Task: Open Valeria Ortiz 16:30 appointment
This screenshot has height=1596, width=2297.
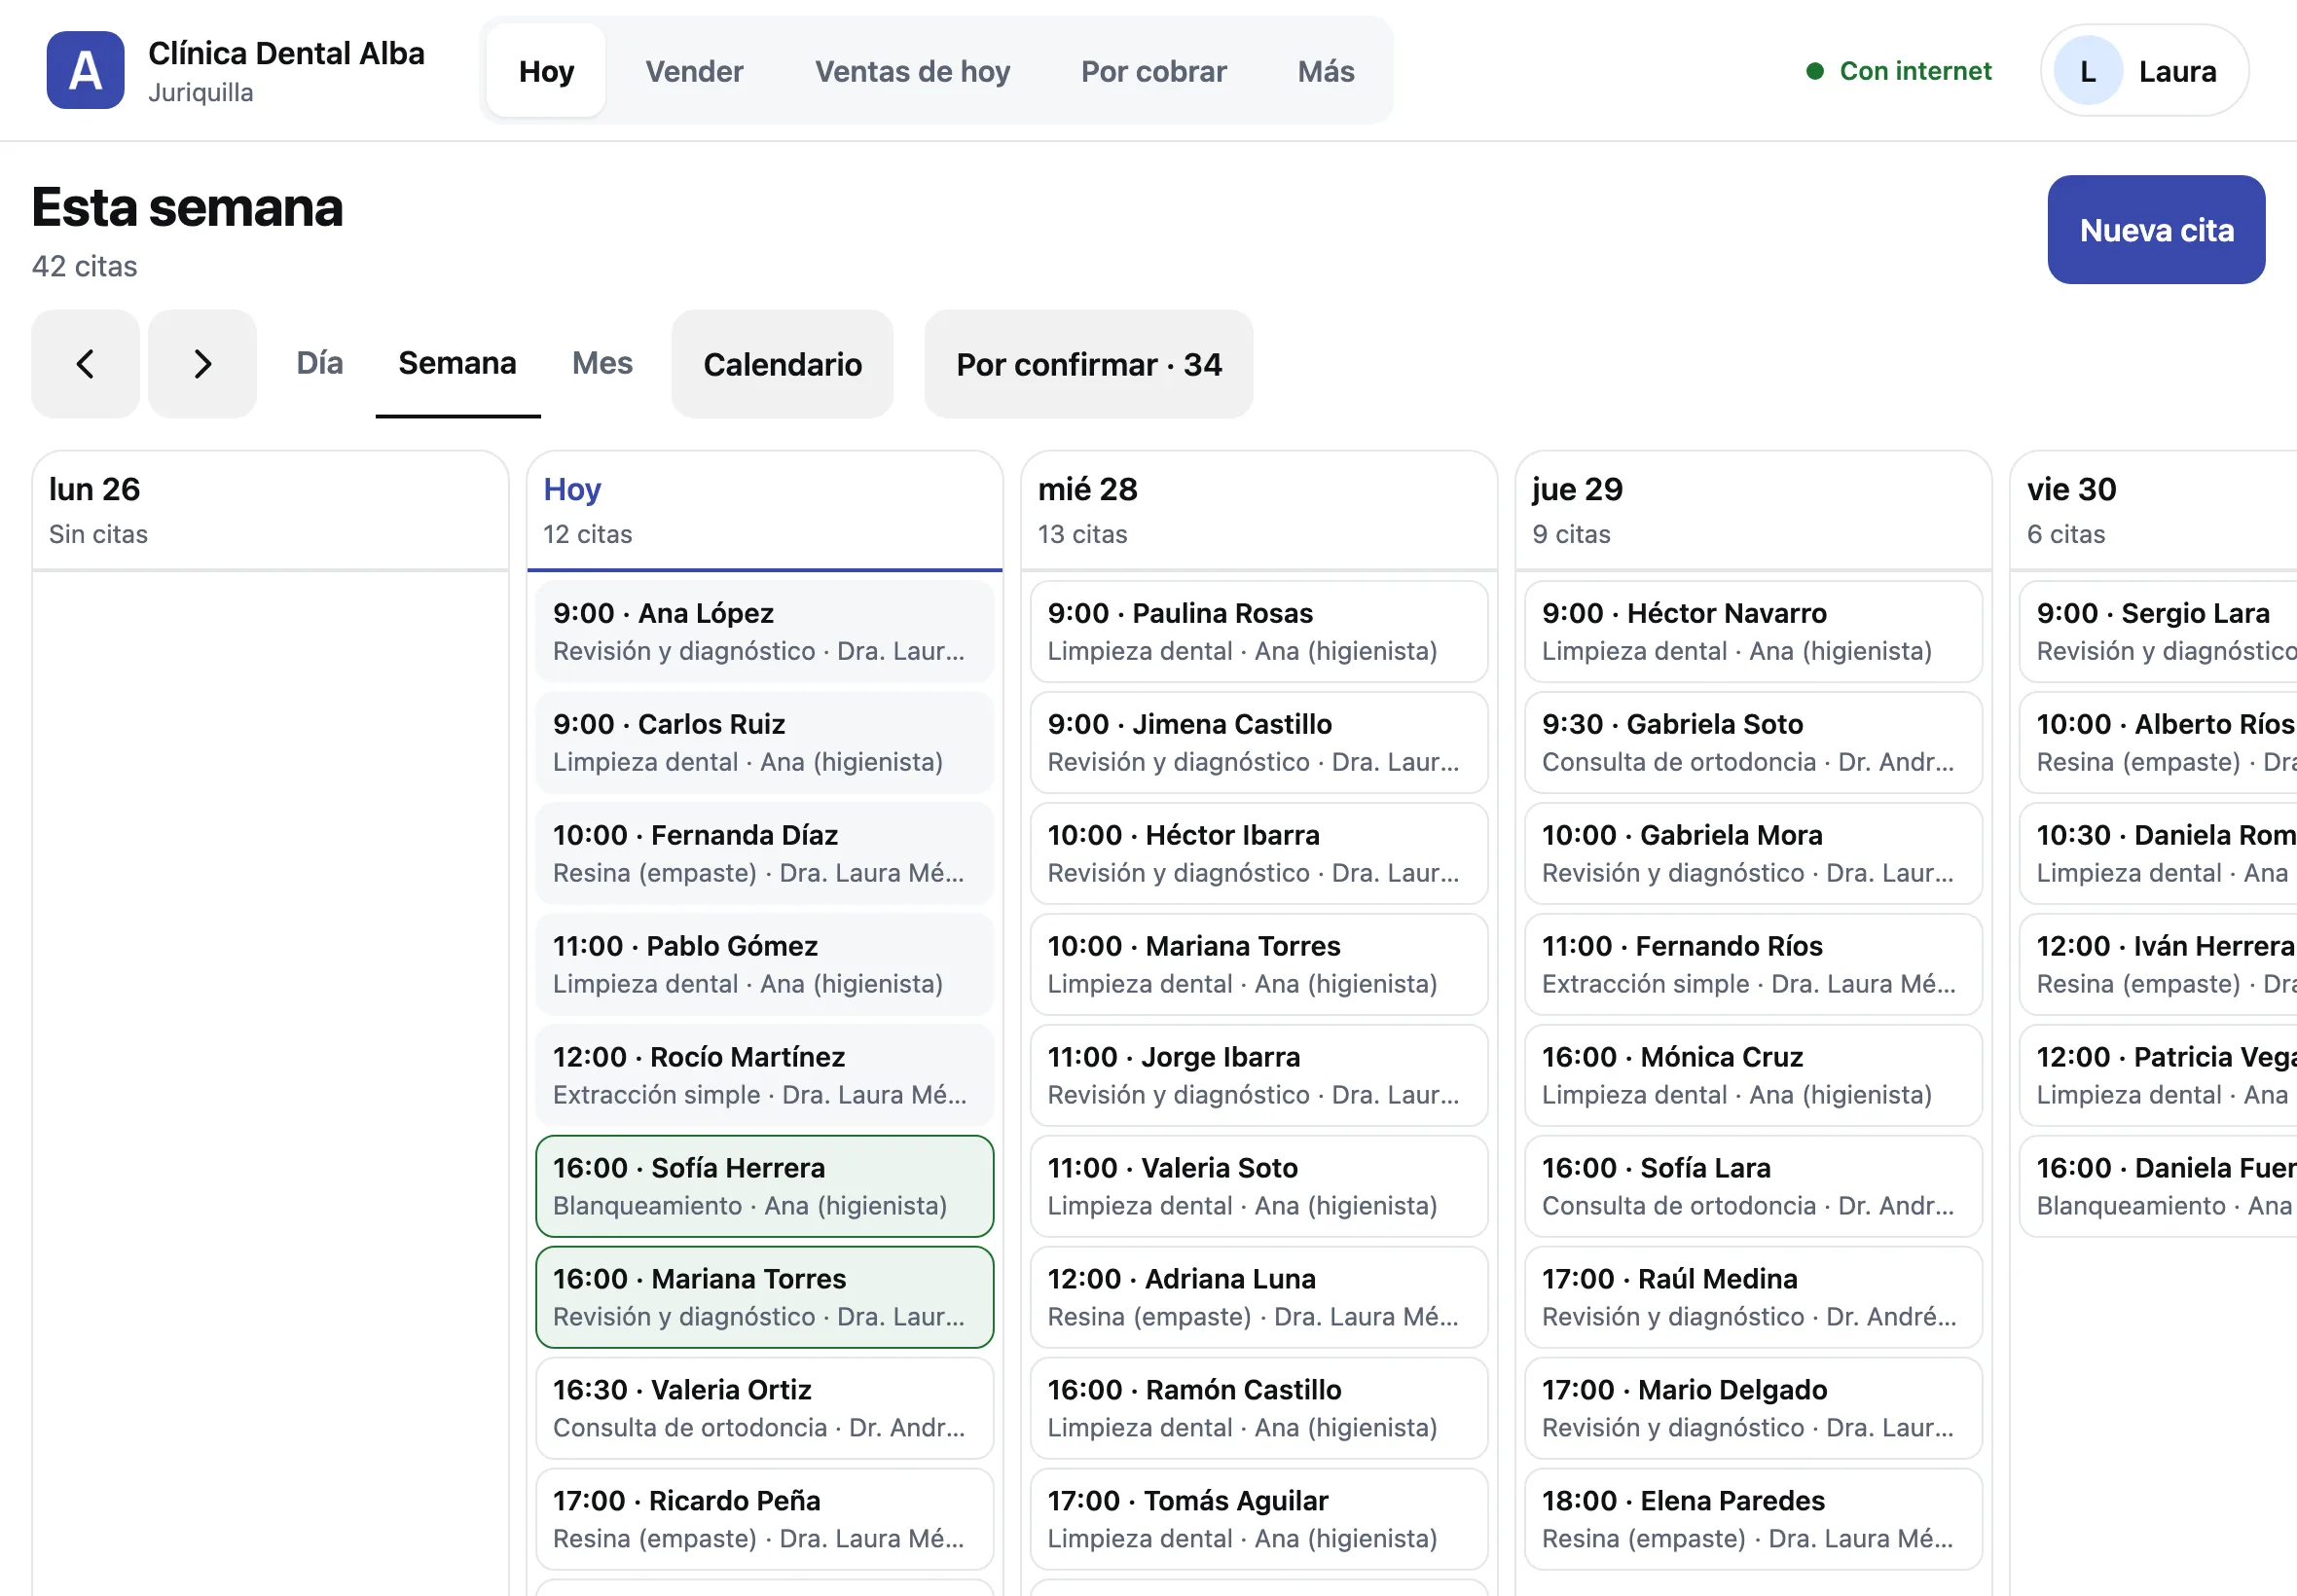Action: (764, 1409)
